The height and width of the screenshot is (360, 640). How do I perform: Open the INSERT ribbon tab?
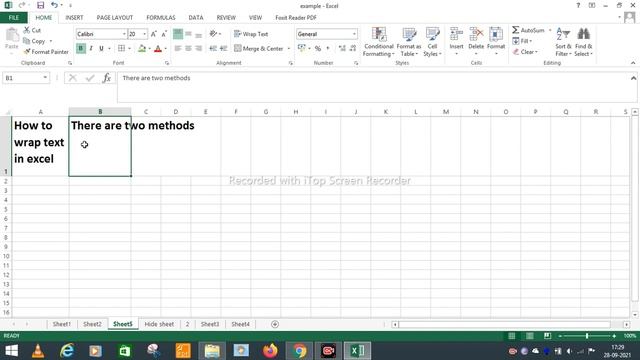click(x=74, y=18)
